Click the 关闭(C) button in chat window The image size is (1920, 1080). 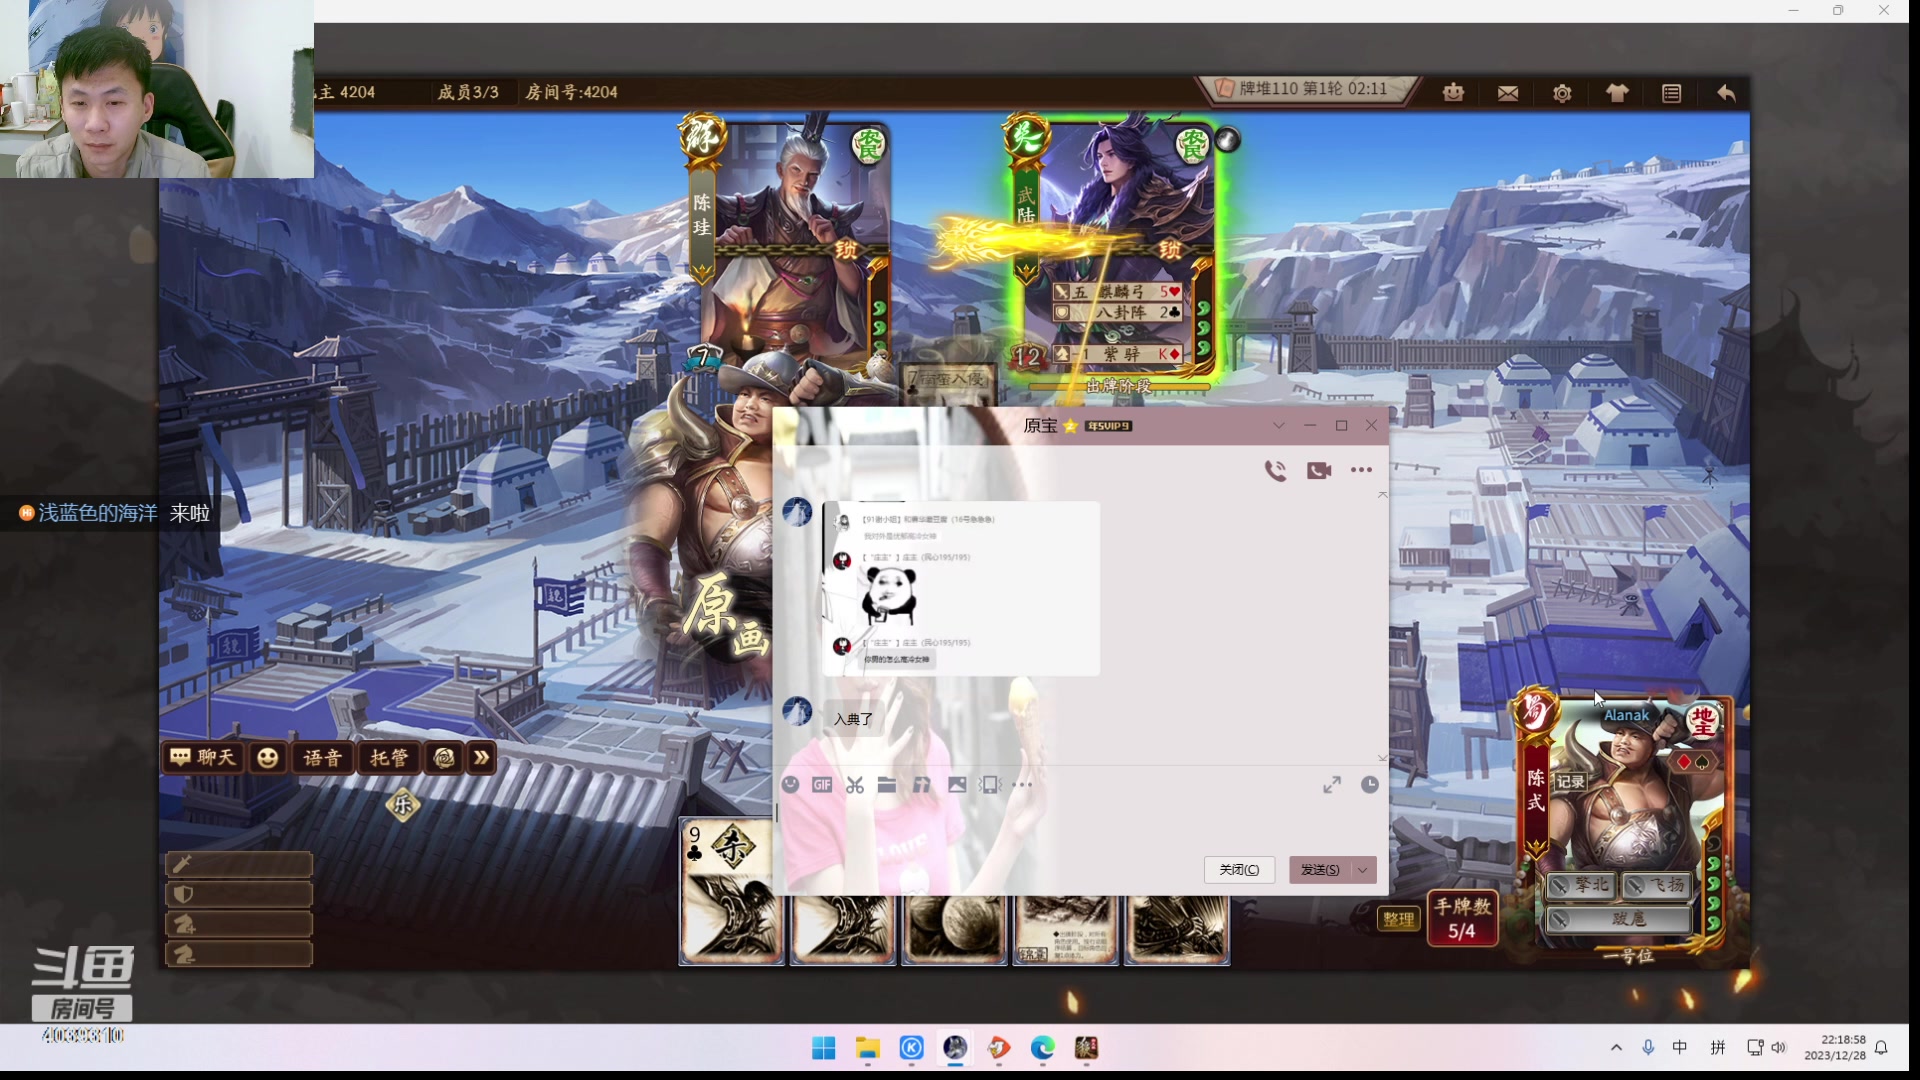(x=1239, y=870)
